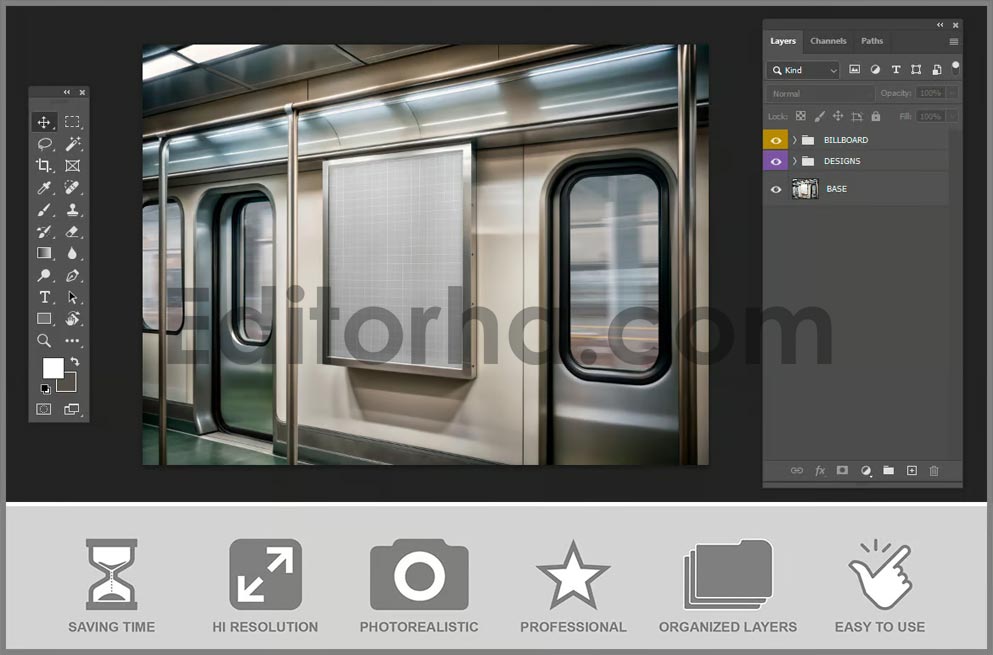This screenshot has height=655, width=993.
Task: Open the Paths tab
Action: pyautogui.click(x=872, y=41)
